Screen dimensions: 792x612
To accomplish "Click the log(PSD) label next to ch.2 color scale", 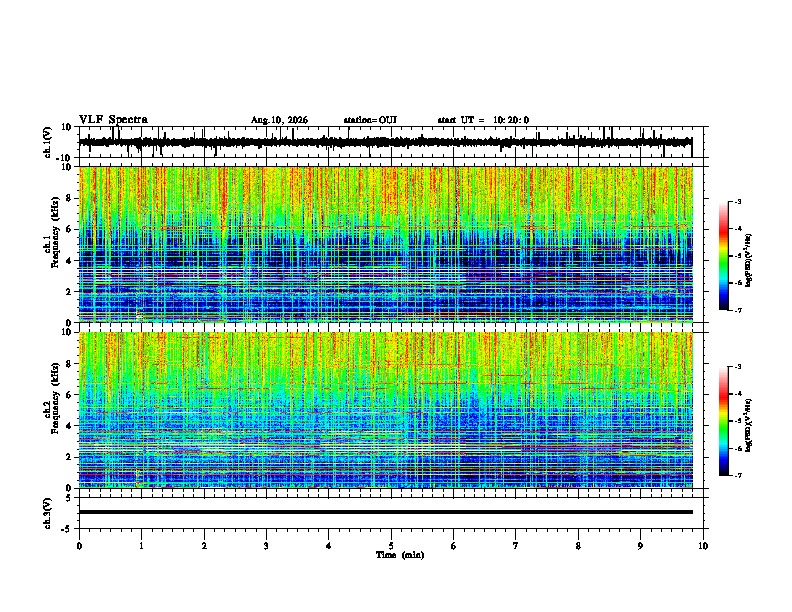I will (x=749, y=425).
